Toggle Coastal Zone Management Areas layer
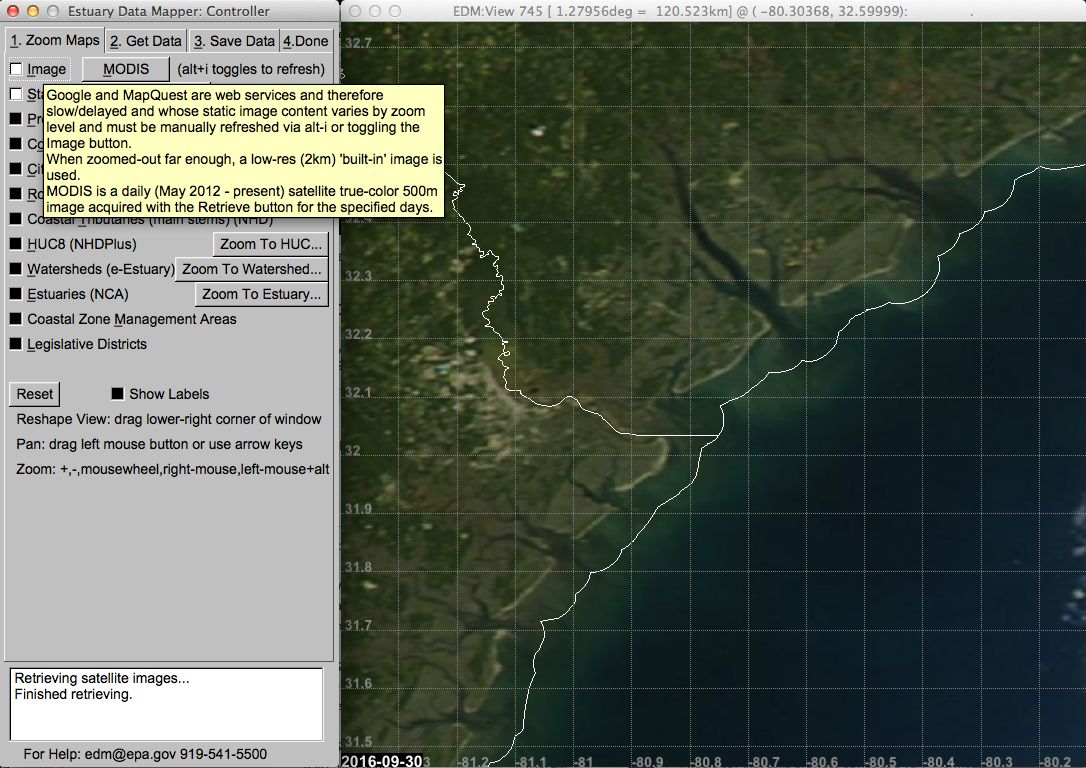The image size is (1086, 768). click(16, 319)
